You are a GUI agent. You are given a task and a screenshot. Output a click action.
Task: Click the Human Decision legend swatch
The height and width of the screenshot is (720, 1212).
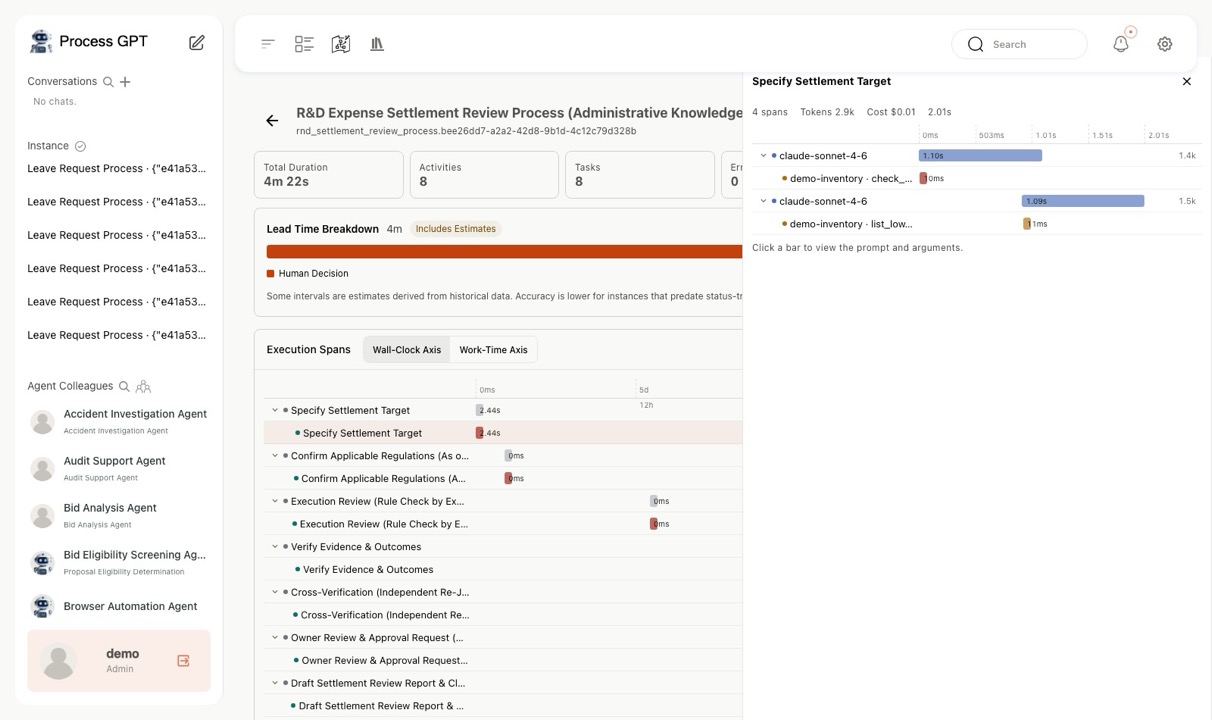271,273
